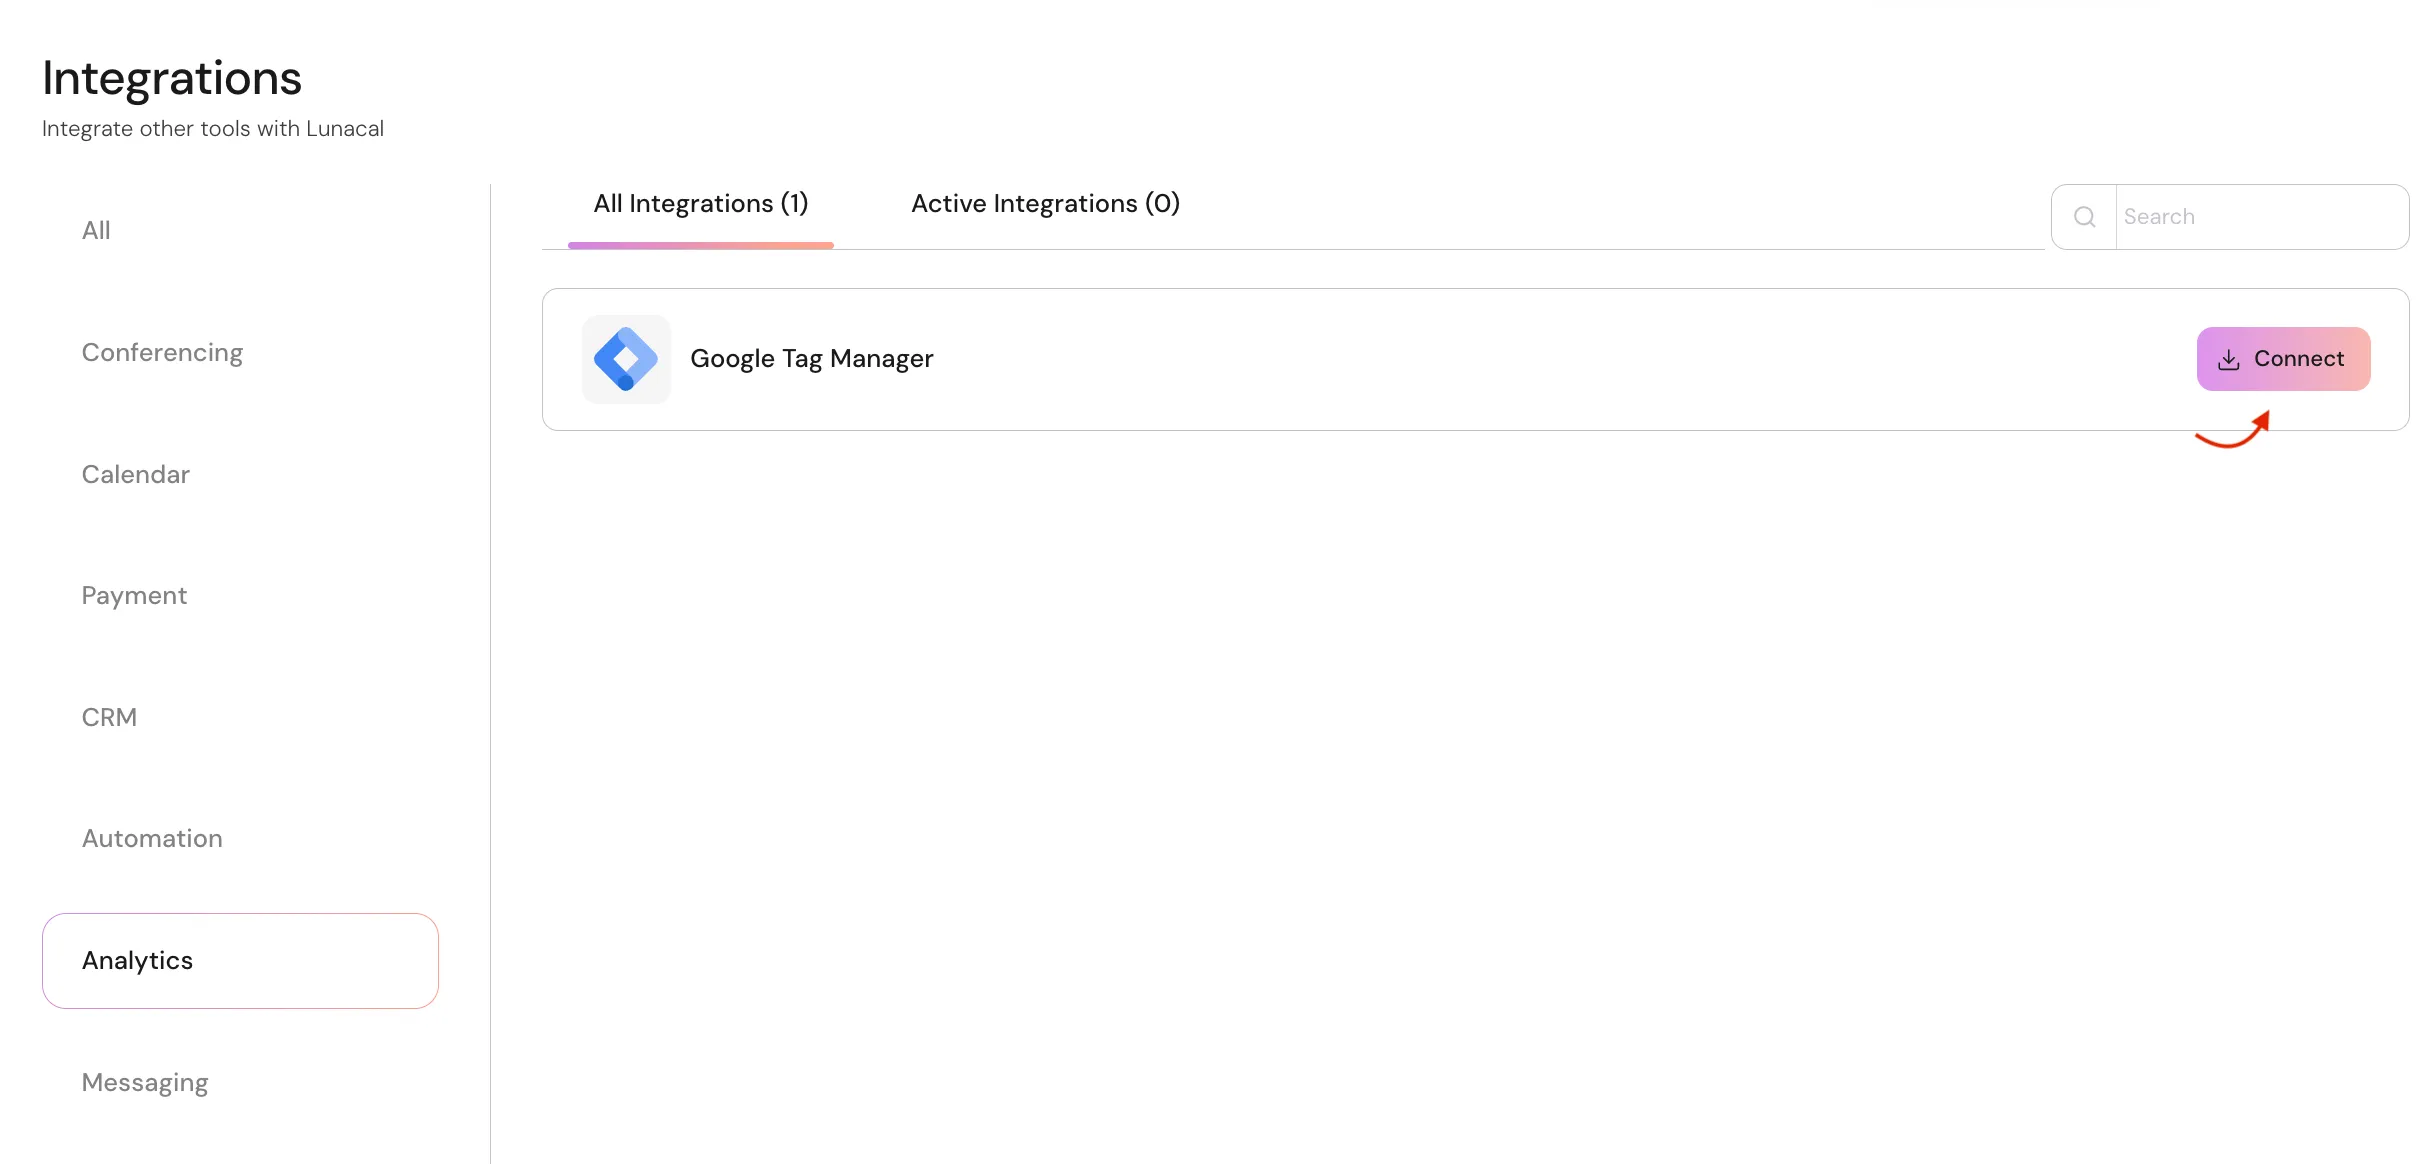Open the Calendar integrations category

tap(136, 475)
